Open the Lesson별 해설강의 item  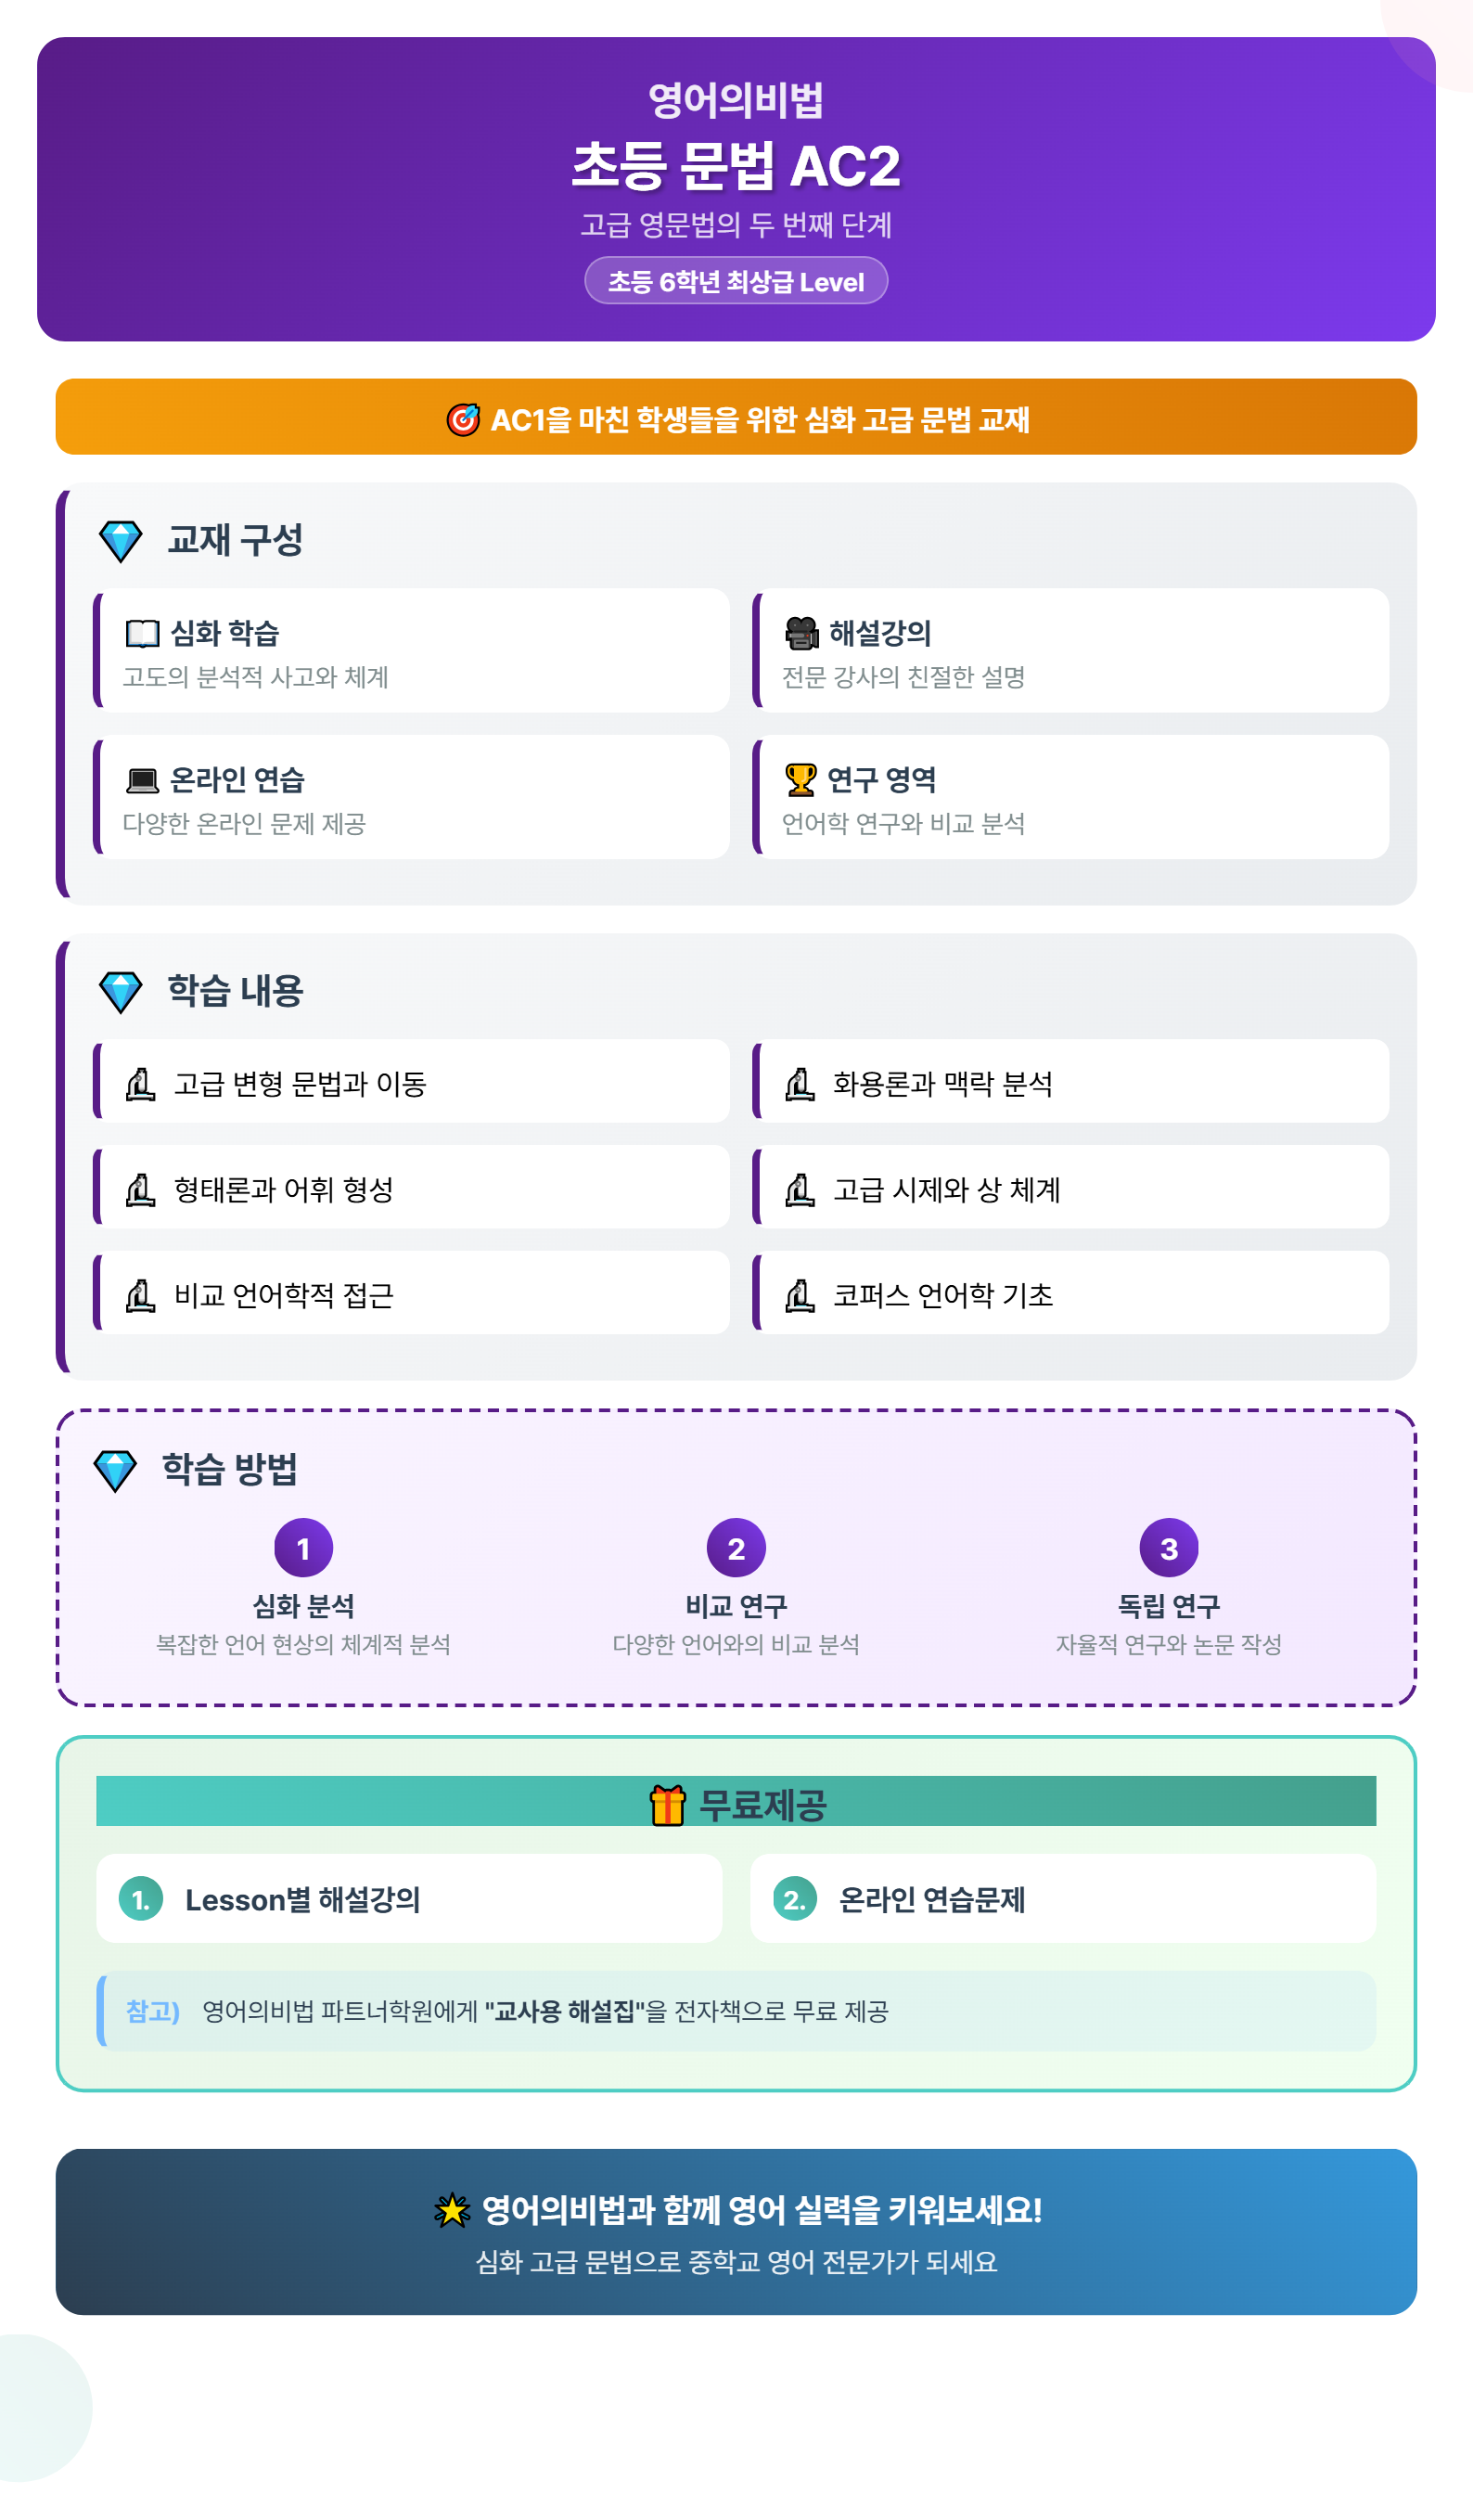coord(409,1899)
